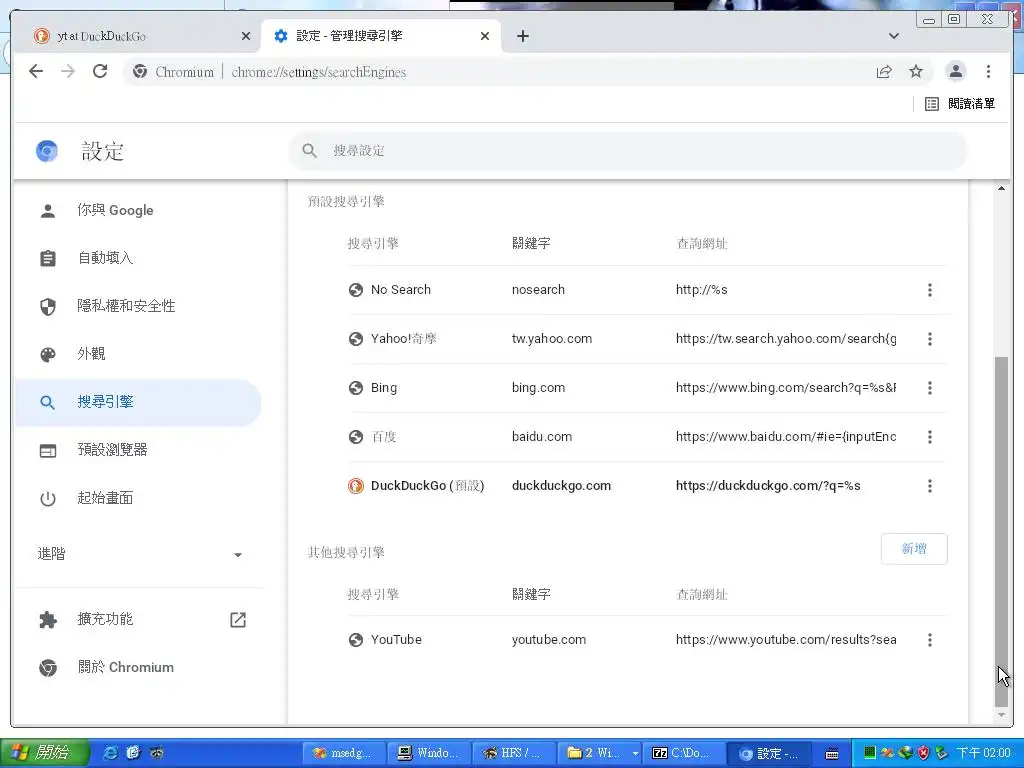This screenshot has height=768, width=1024.
Task: Click the Windo... taskbar window button
Action: point(428,753)
